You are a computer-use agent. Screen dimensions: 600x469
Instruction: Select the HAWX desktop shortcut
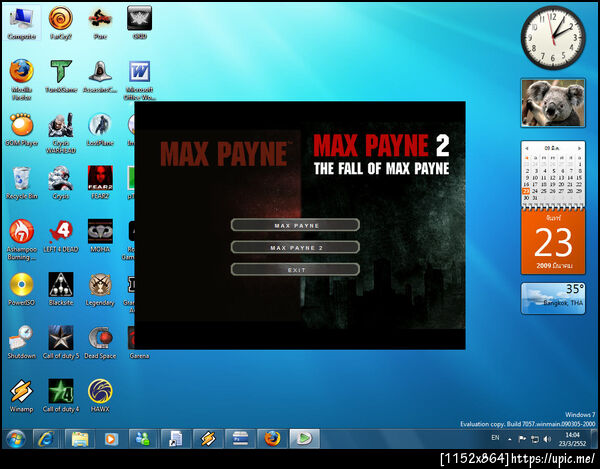100,396
